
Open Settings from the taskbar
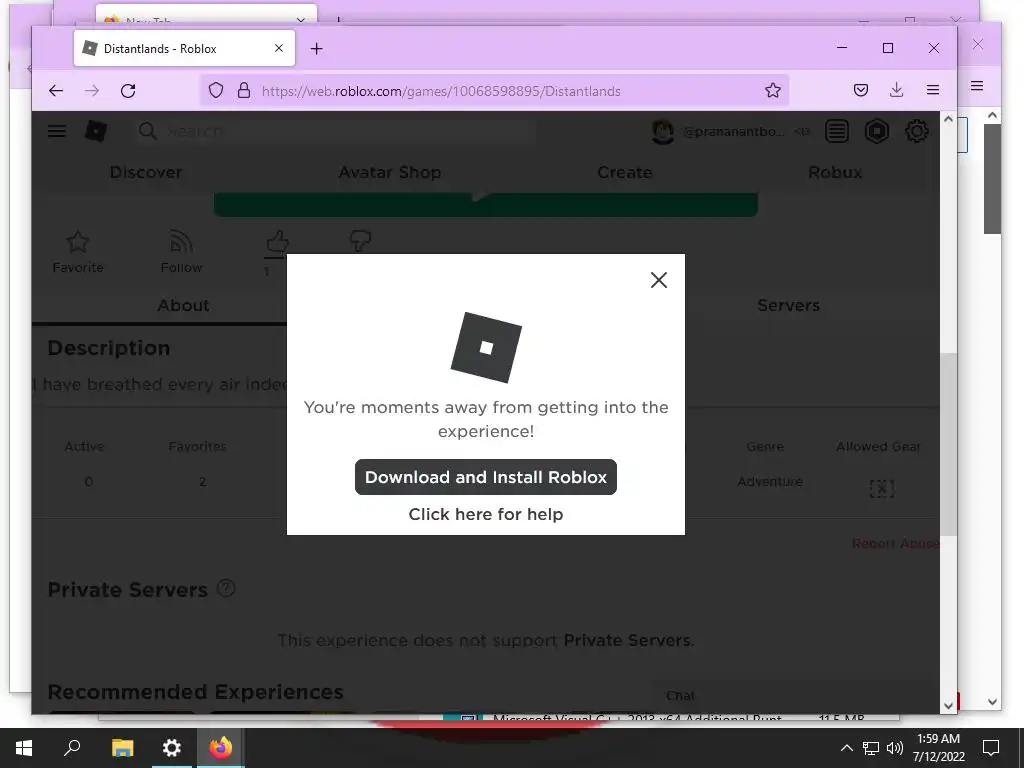coord(171,748)
